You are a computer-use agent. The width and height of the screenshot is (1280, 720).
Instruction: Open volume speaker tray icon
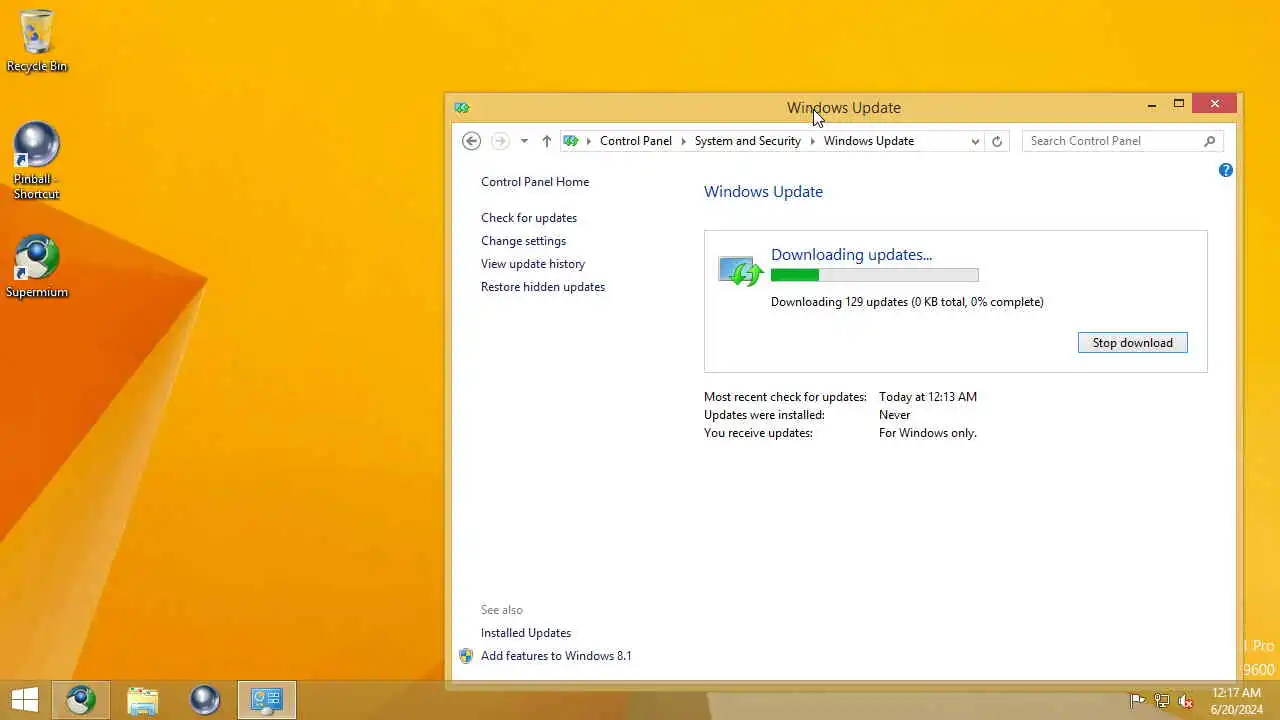[1186, 701]
